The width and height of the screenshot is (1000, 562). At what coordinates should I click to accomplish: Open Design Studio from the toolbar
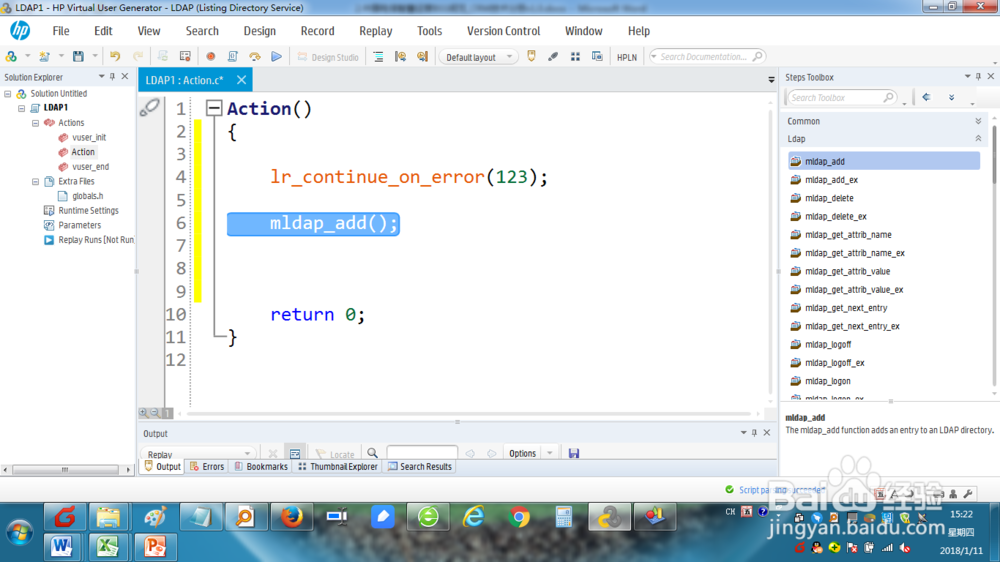tap(328, 57)
